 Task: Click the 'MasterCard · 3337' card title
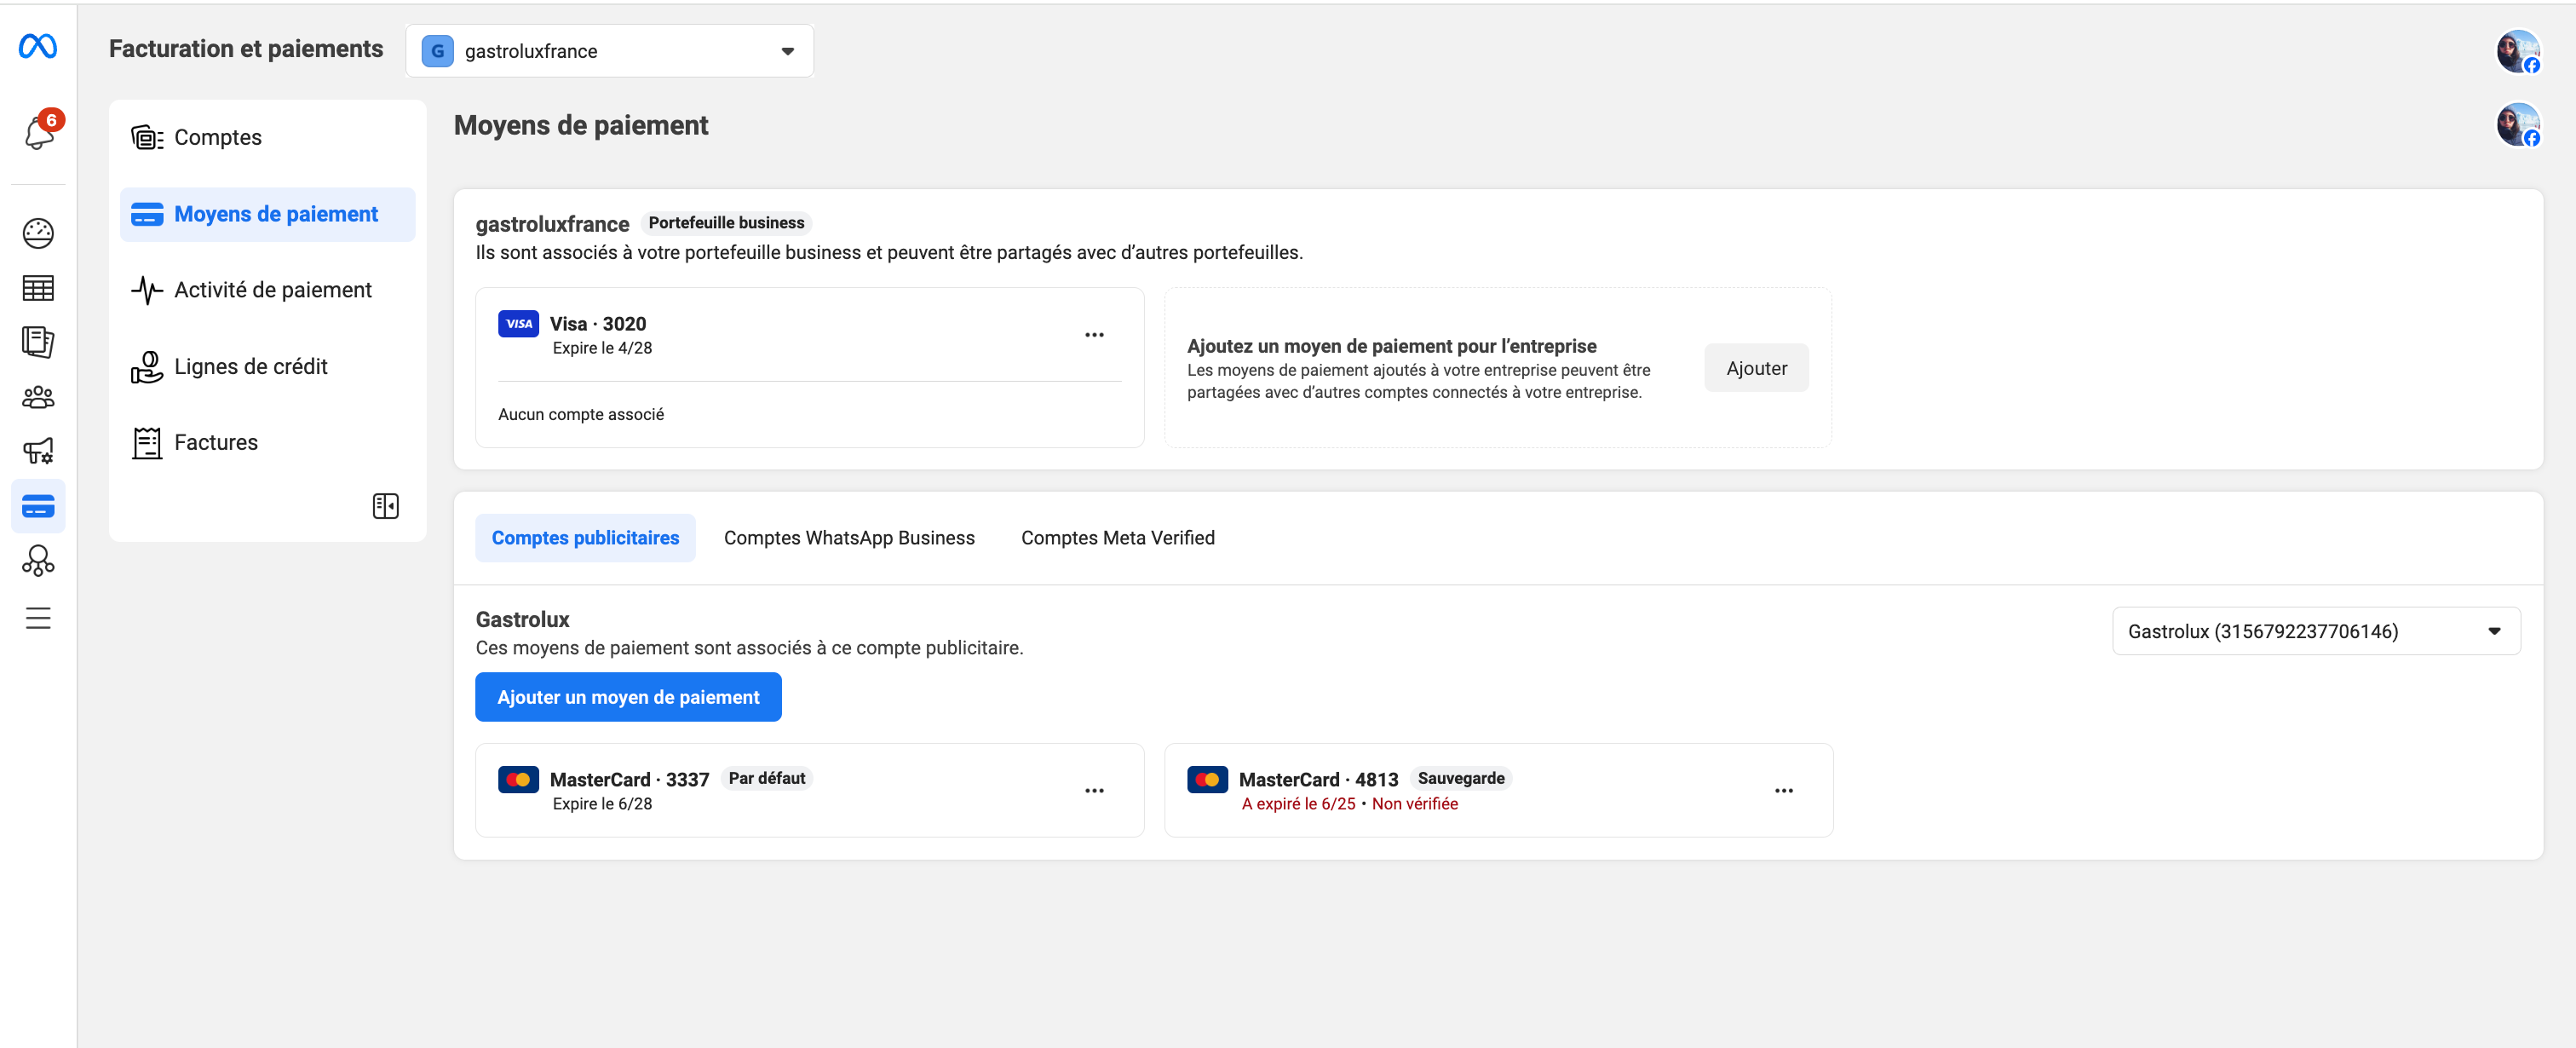pyautogui.click(x=629, y=779)
